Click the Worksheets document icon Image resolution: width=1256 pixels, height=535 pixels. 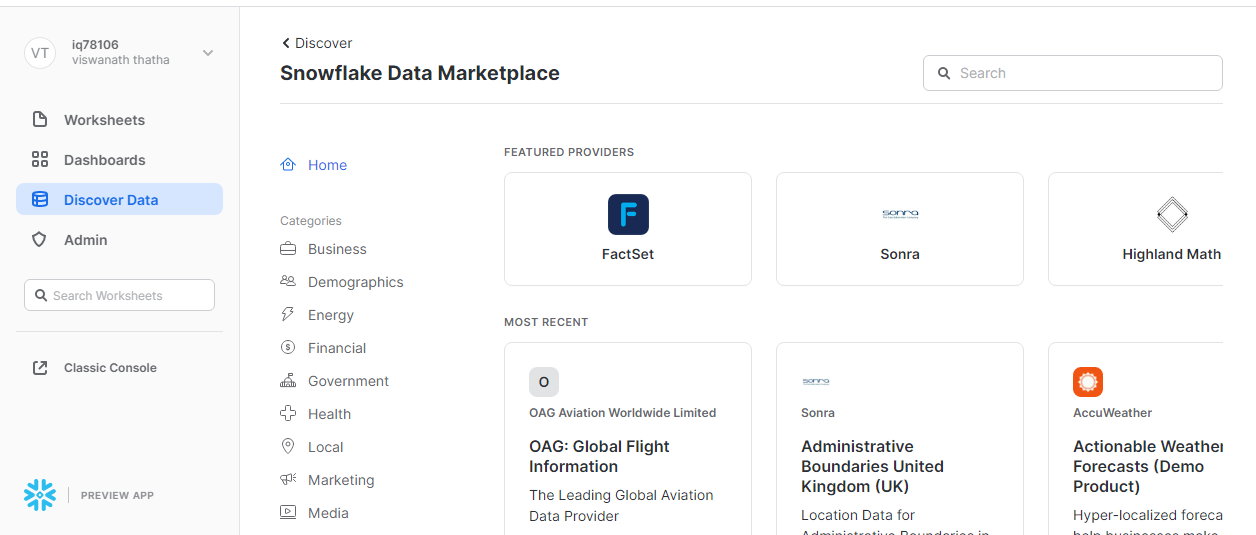[40, 120]
